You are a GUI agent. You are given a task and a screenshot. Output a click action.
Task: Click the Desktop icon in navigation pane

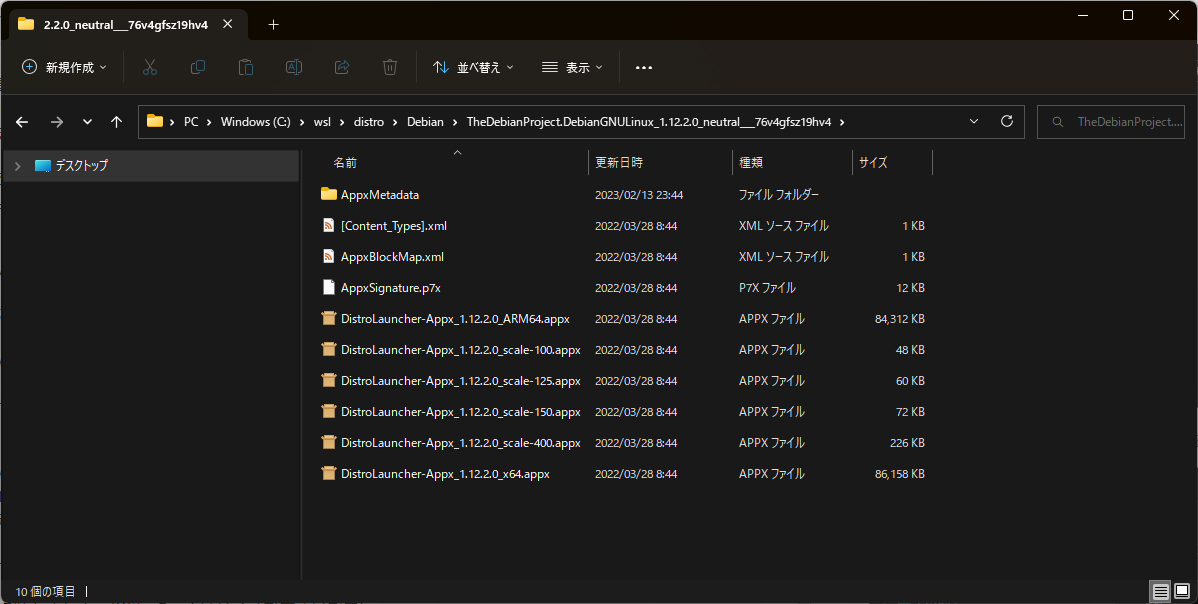[x=43, y=165]
